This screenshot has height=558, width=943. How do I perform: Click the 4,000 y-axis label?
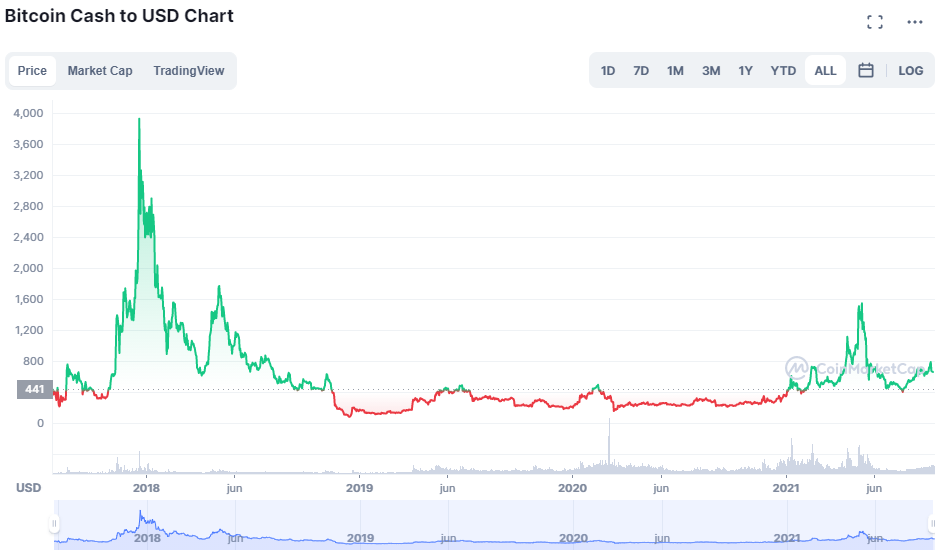coord(28,113)
